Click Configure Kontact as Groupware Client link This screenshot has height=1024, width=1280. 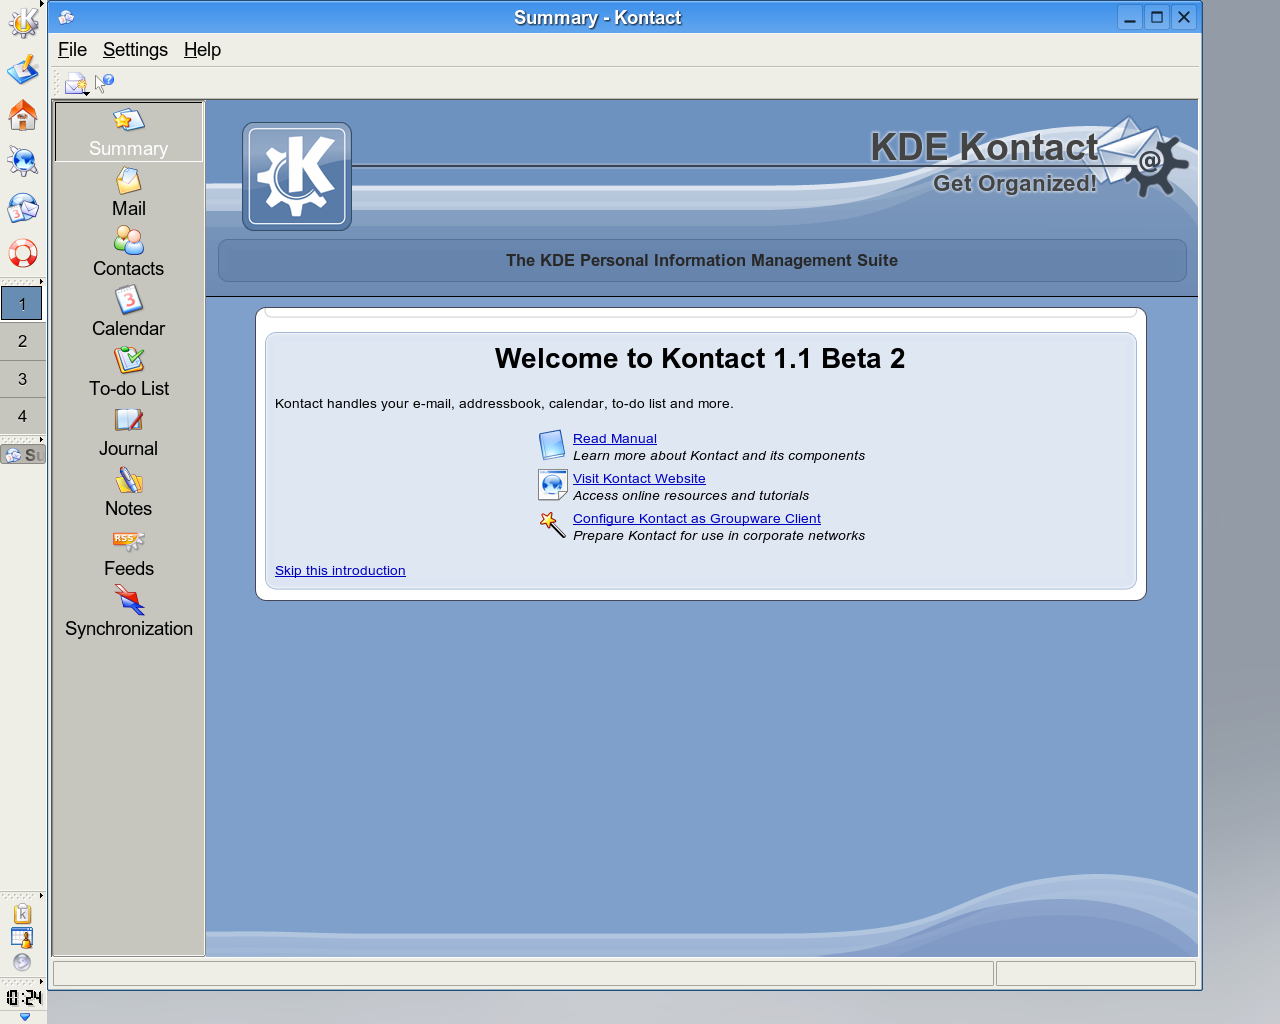(x=697, y=518)
